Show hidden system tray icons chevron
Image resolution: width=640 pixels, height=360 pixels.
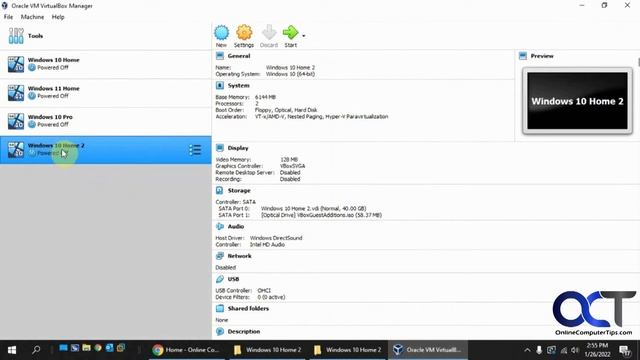tap(527, 350)
